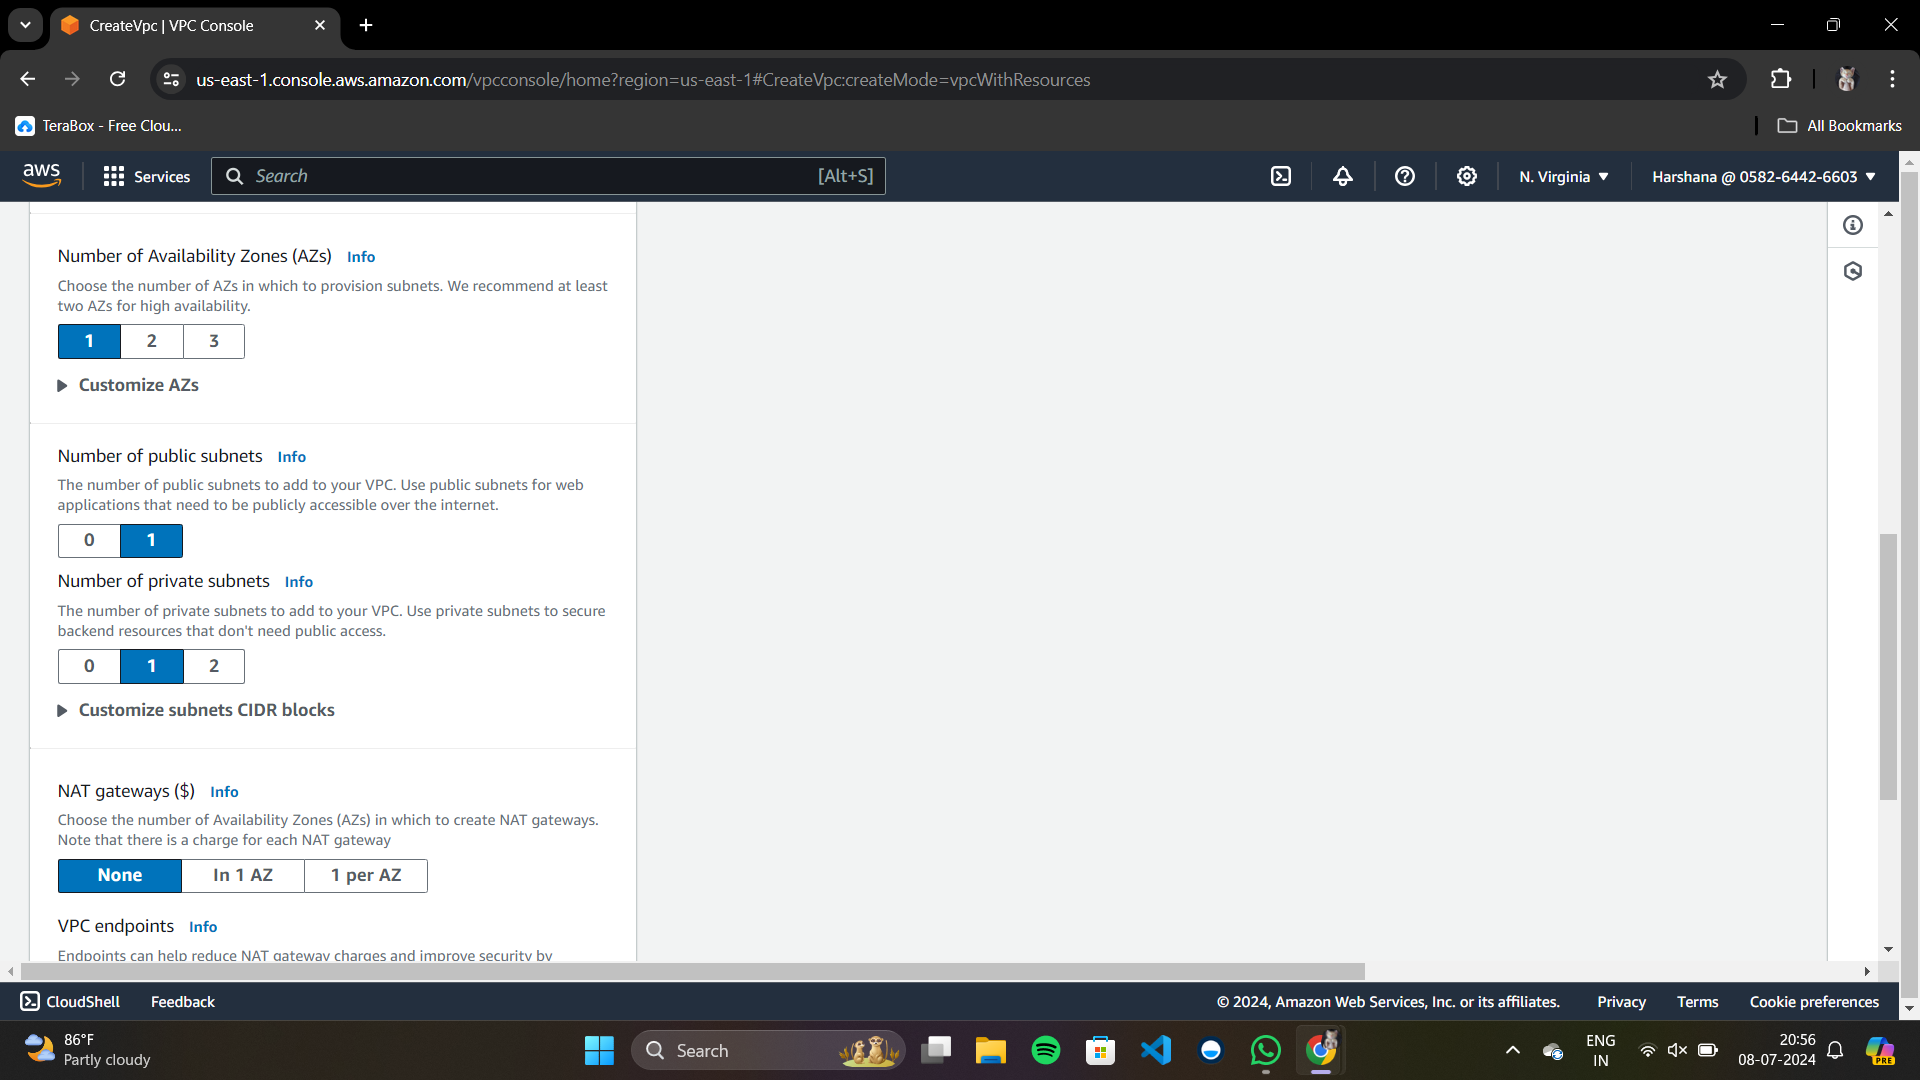
Task: Open the Services grid menu
Action: (x=146, y=176)
